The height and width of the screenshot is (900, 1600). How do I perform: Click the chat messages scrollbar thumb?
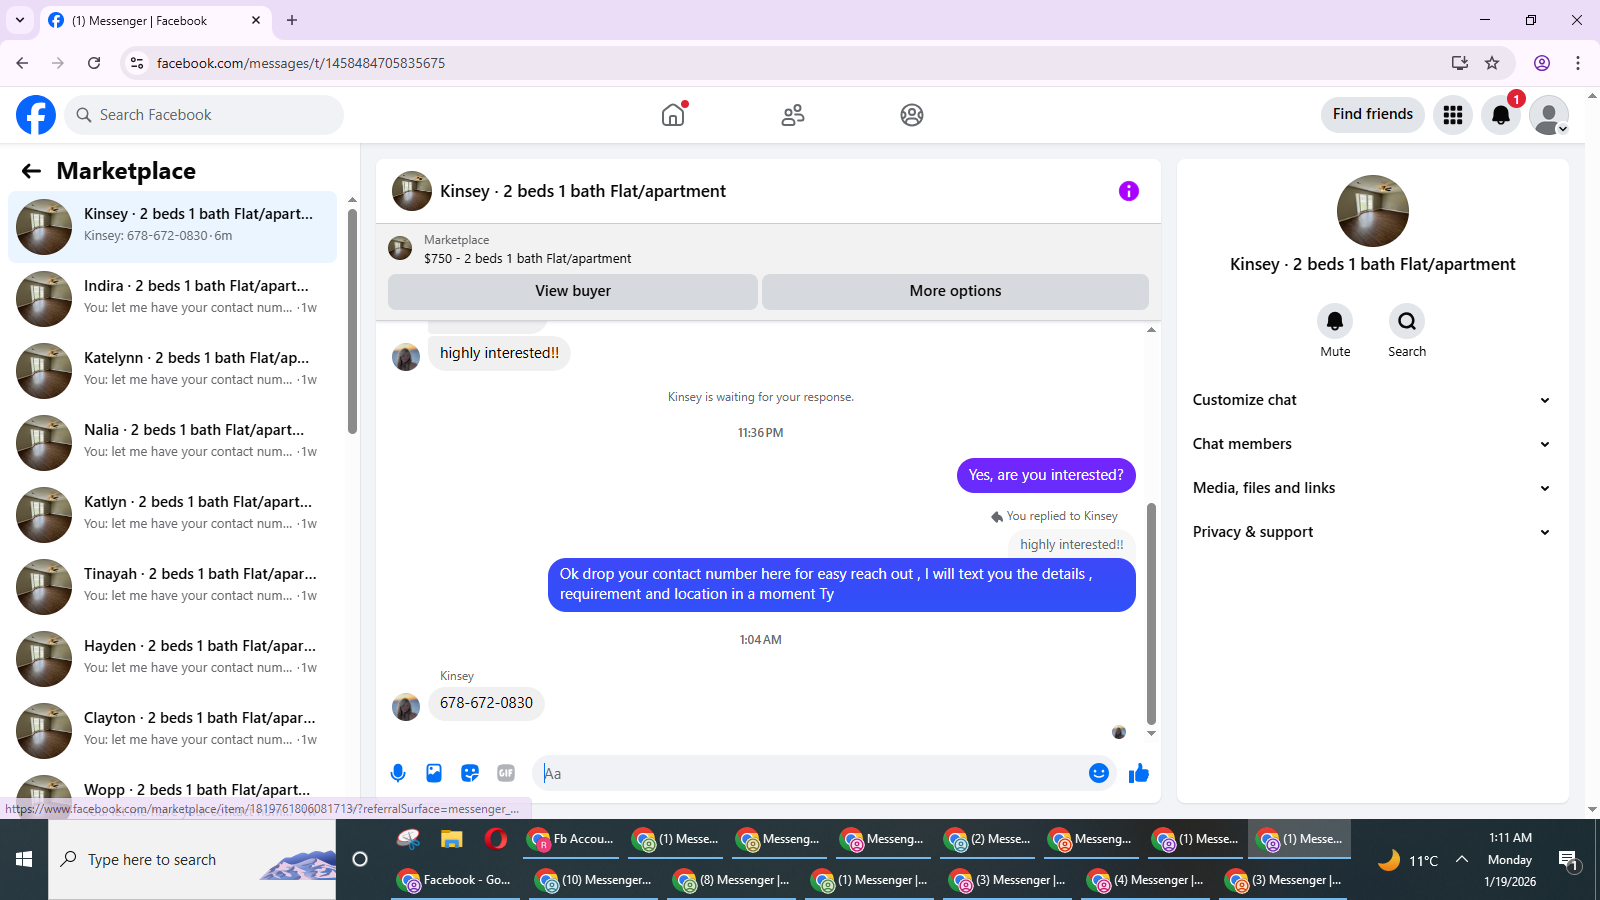coord(1151,613)
